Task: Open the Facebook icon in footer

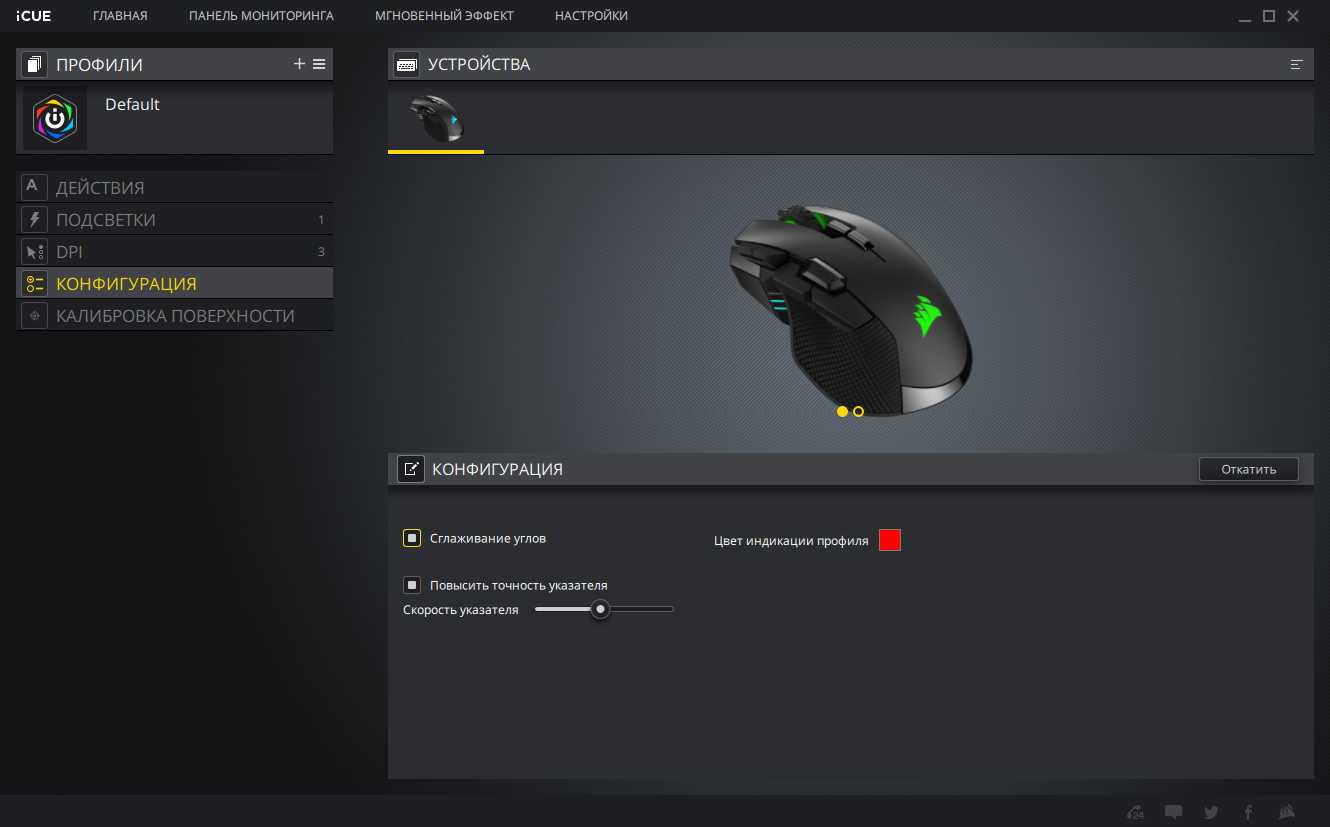Action: tap(1248, 812)
